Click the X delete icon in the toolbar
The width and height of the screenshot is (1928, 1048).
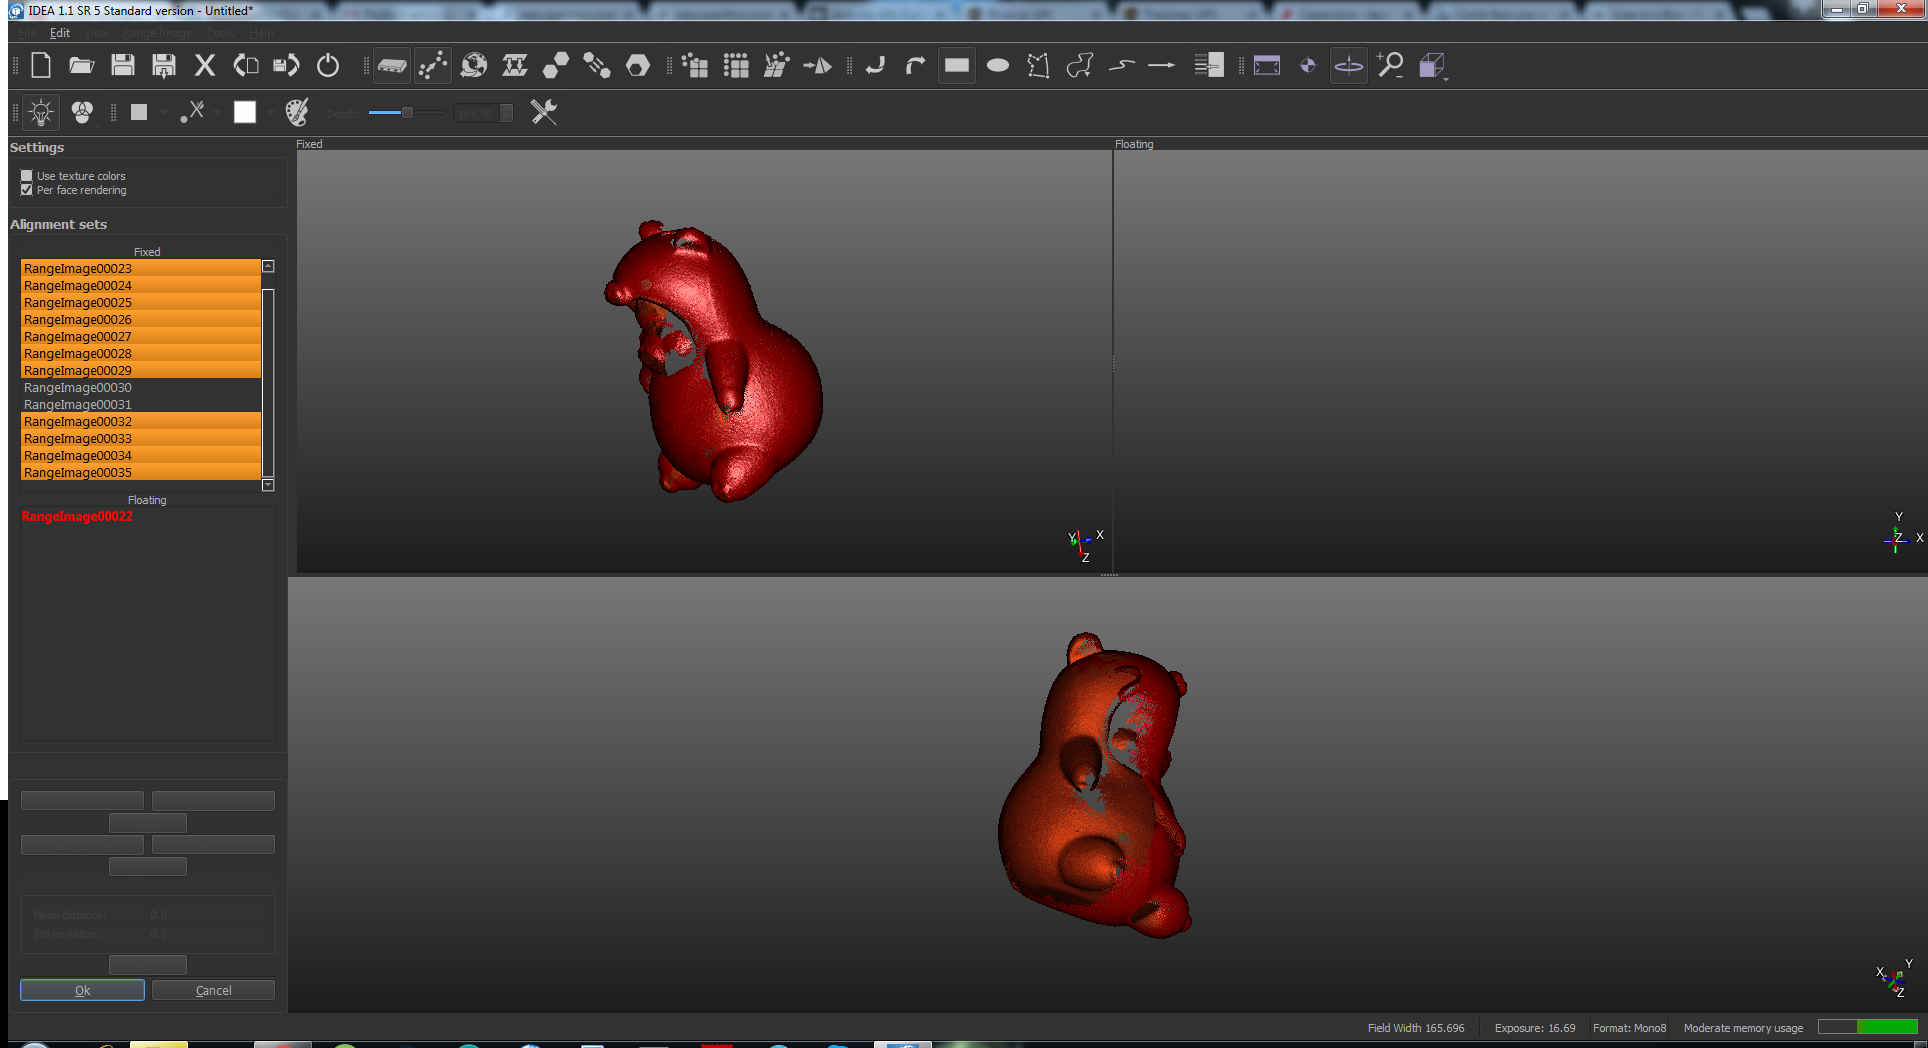click(x=205, y=66)
